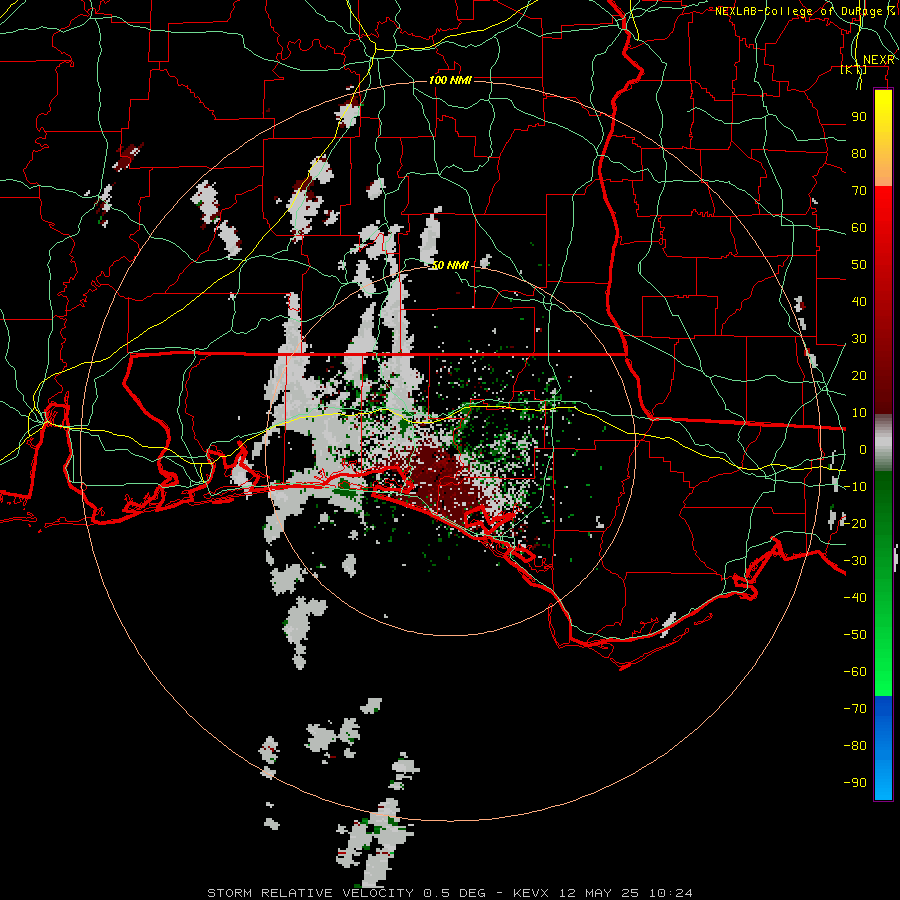Click the "-80" value on velocity scale
Image resolution: width=900 pixels, height=900 pixels.
855,746
